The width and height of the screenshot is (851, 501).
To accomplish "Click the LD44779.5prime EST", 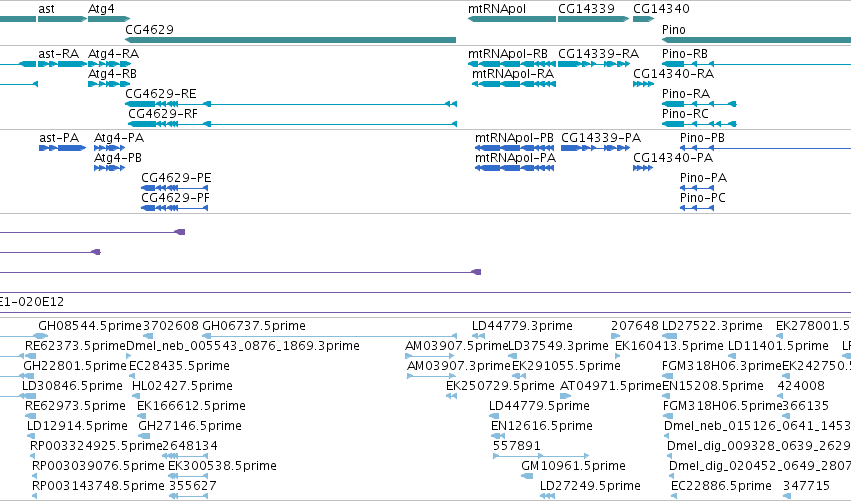I will click(x=539, y=406).
